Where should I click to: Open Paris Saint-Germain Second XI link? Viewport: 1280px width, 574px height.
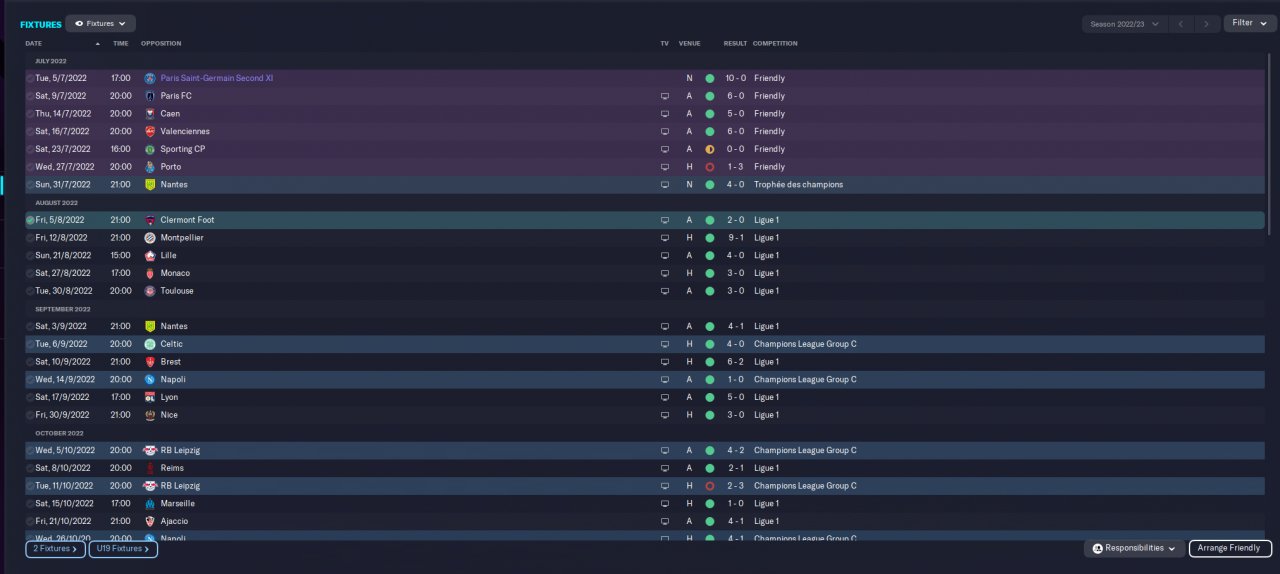pos(217,78)
